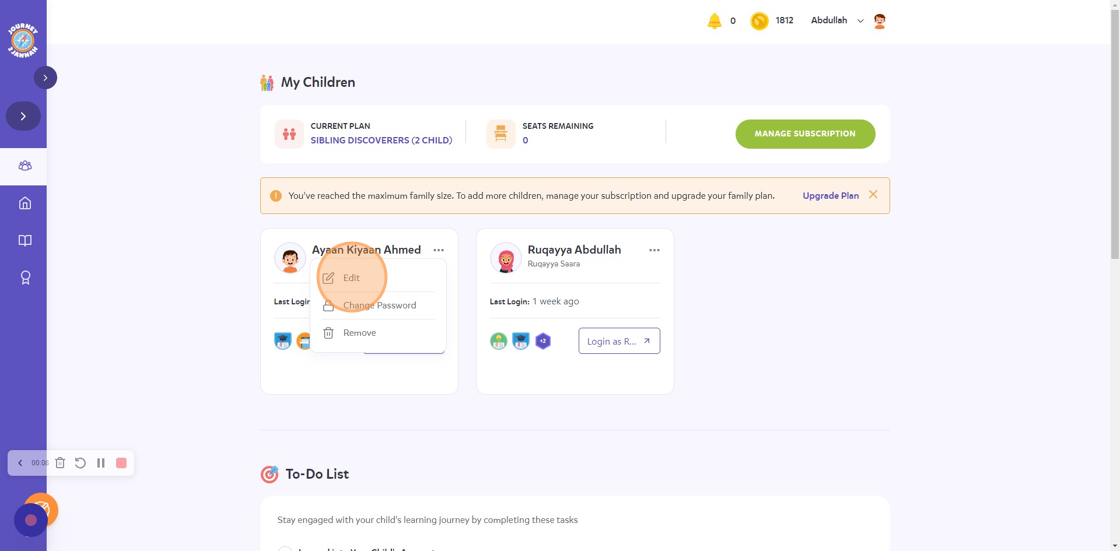This screenshot has height=551, width=1120.
Task: Restart the recording with the redo icon
Action: [80, 463]
